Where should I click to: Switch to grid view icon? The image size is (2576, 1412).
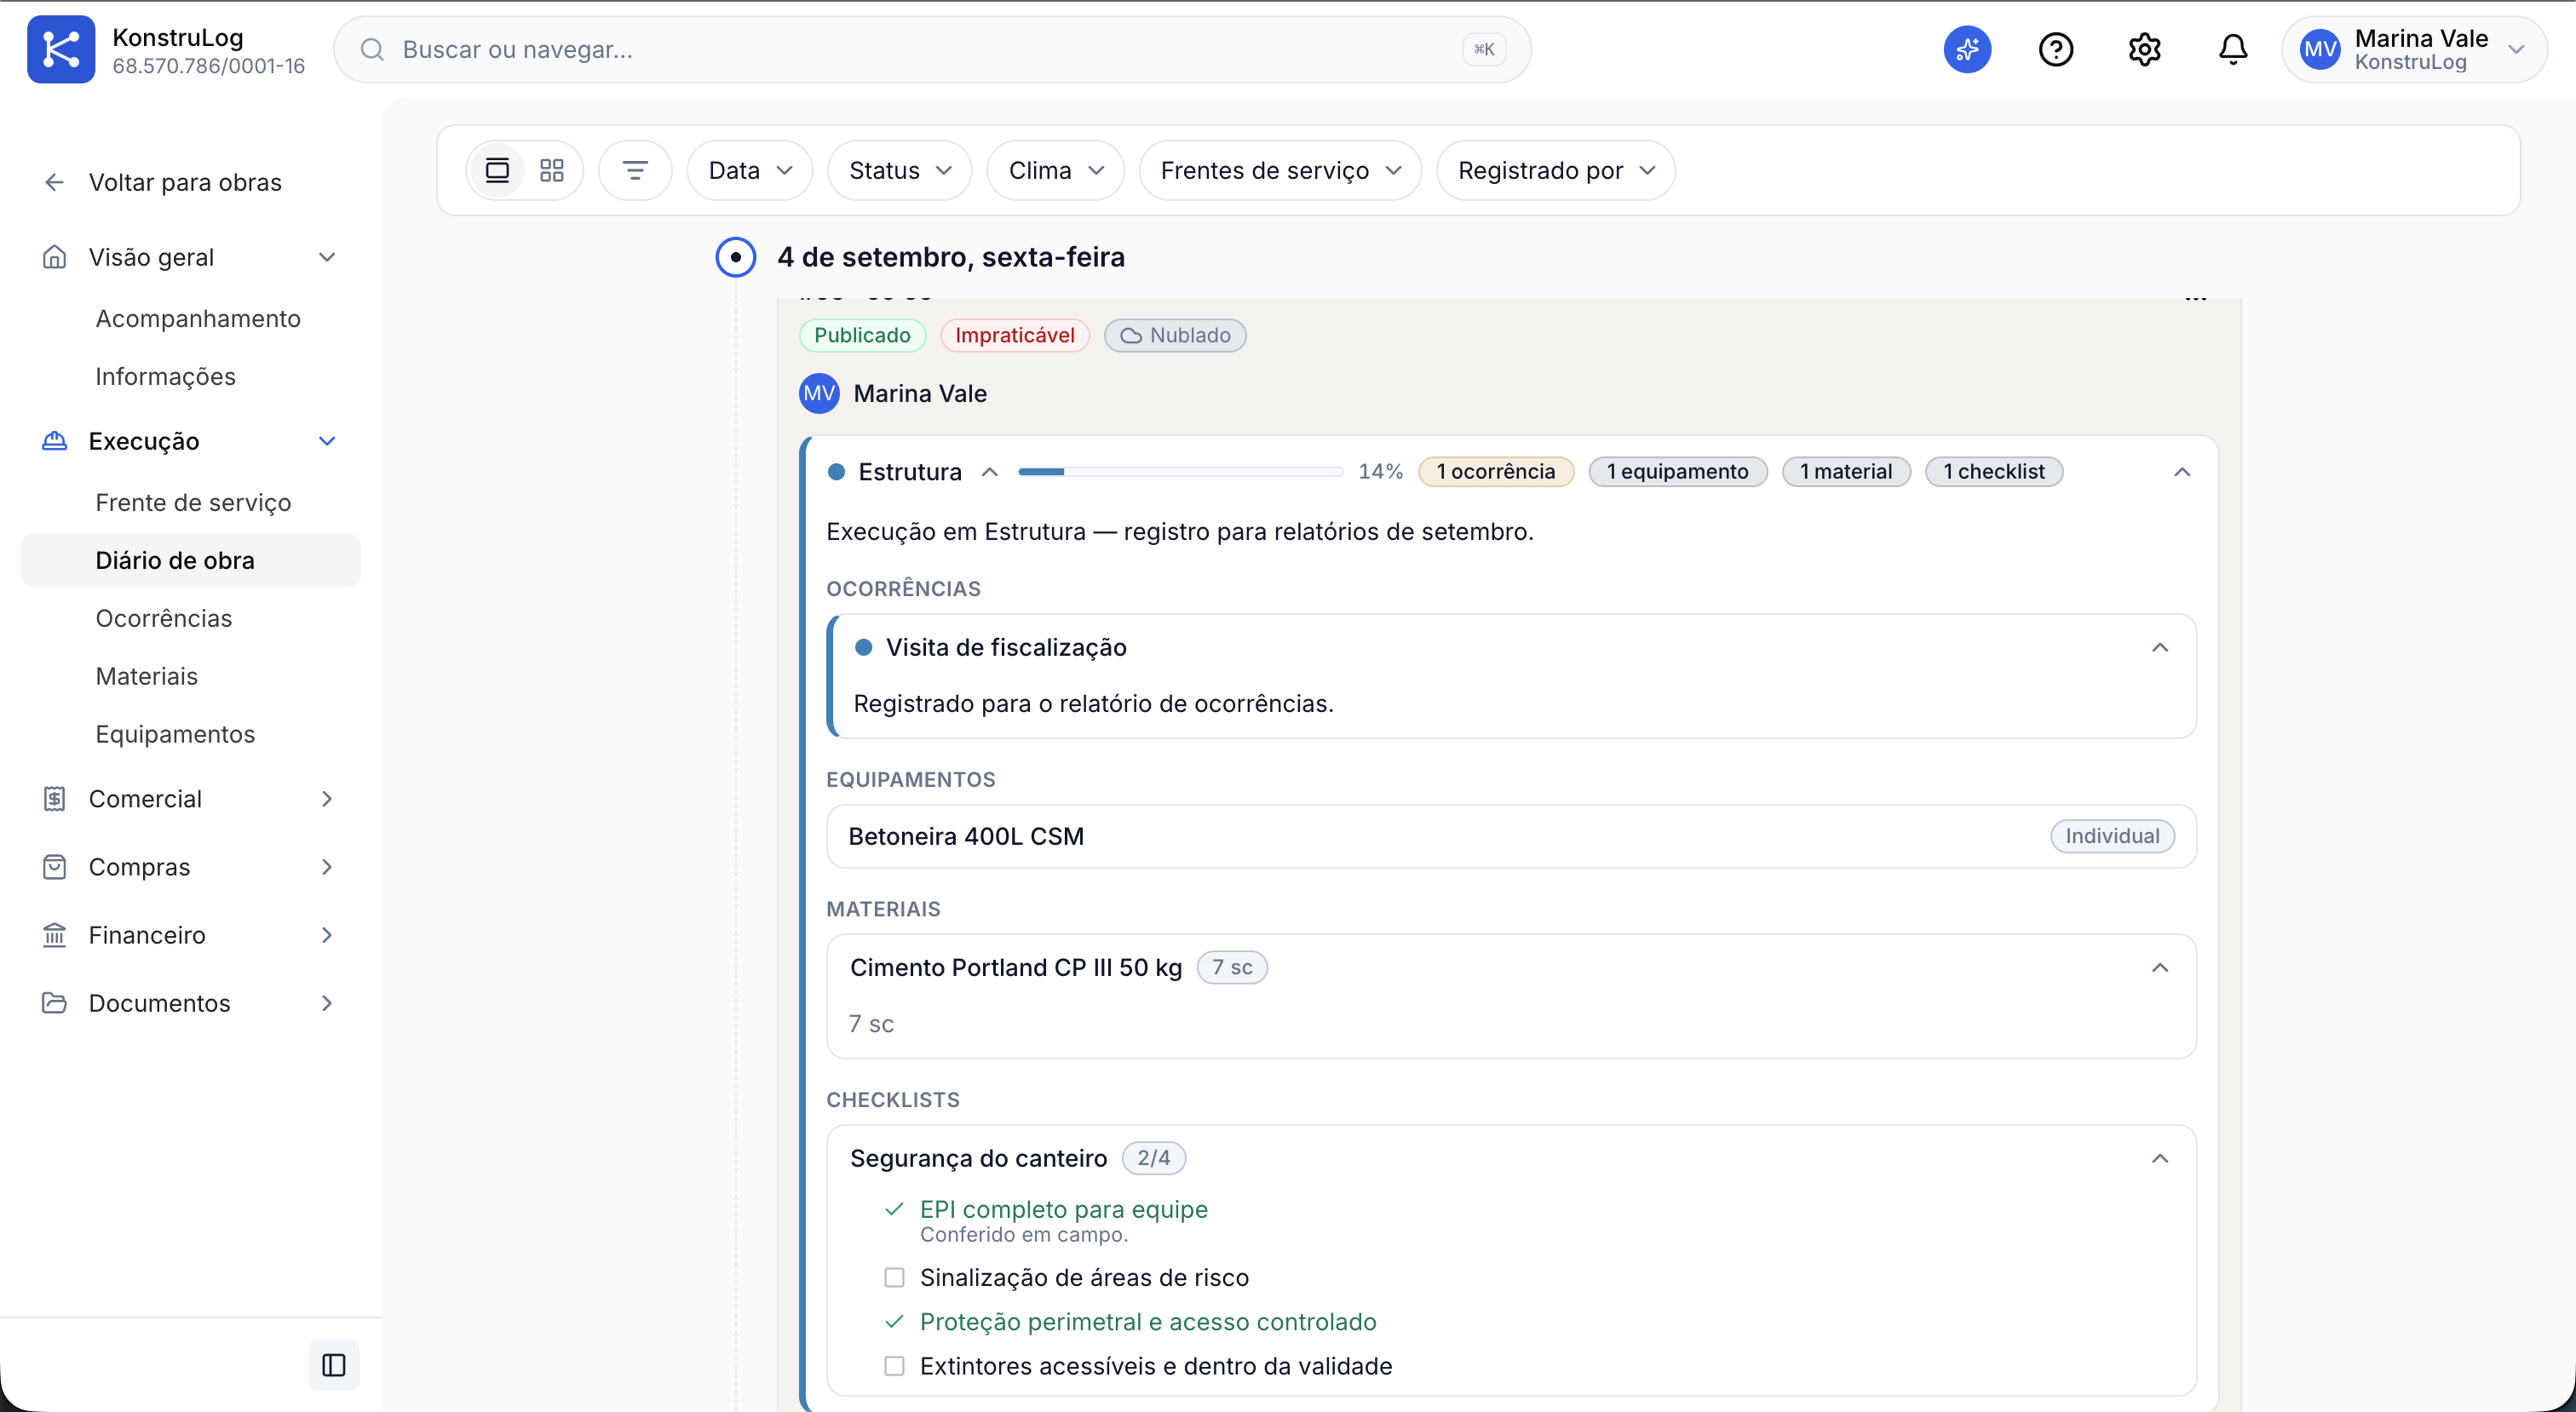[552, 171]
